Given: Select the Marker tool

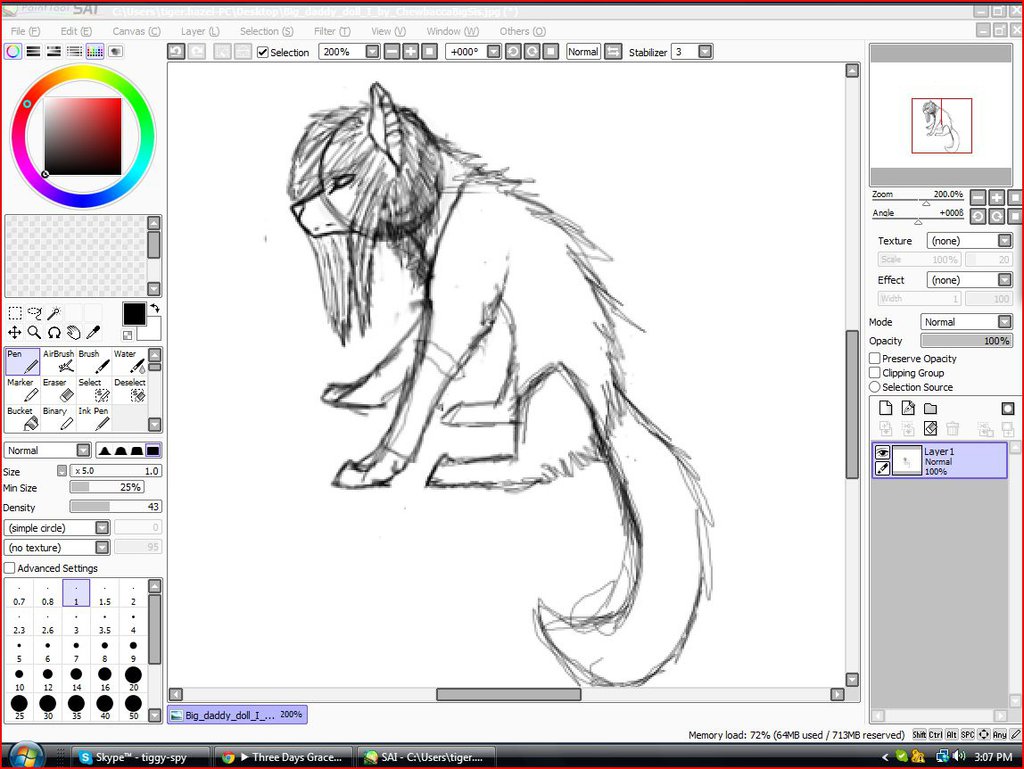Looking at the screenshot, I should pos(22,390).
